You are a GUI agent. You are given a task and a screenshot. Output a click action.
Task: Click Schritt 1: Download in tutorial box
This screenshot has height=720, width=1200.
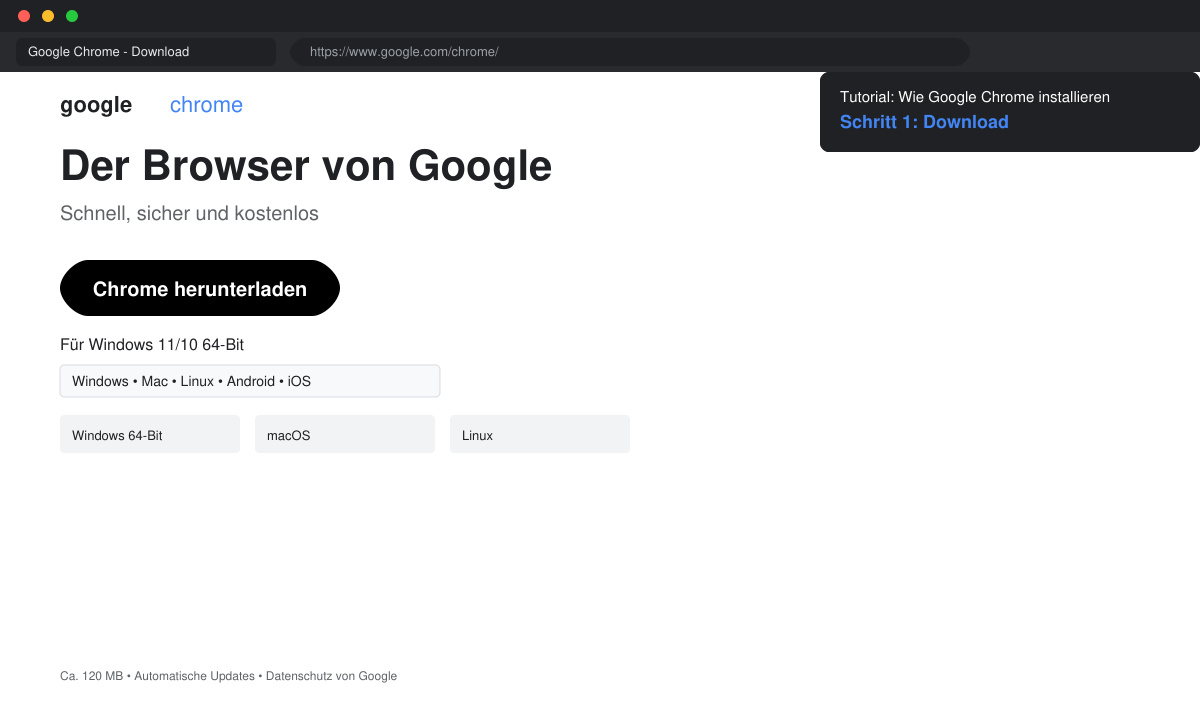click(x=924, y=122)
